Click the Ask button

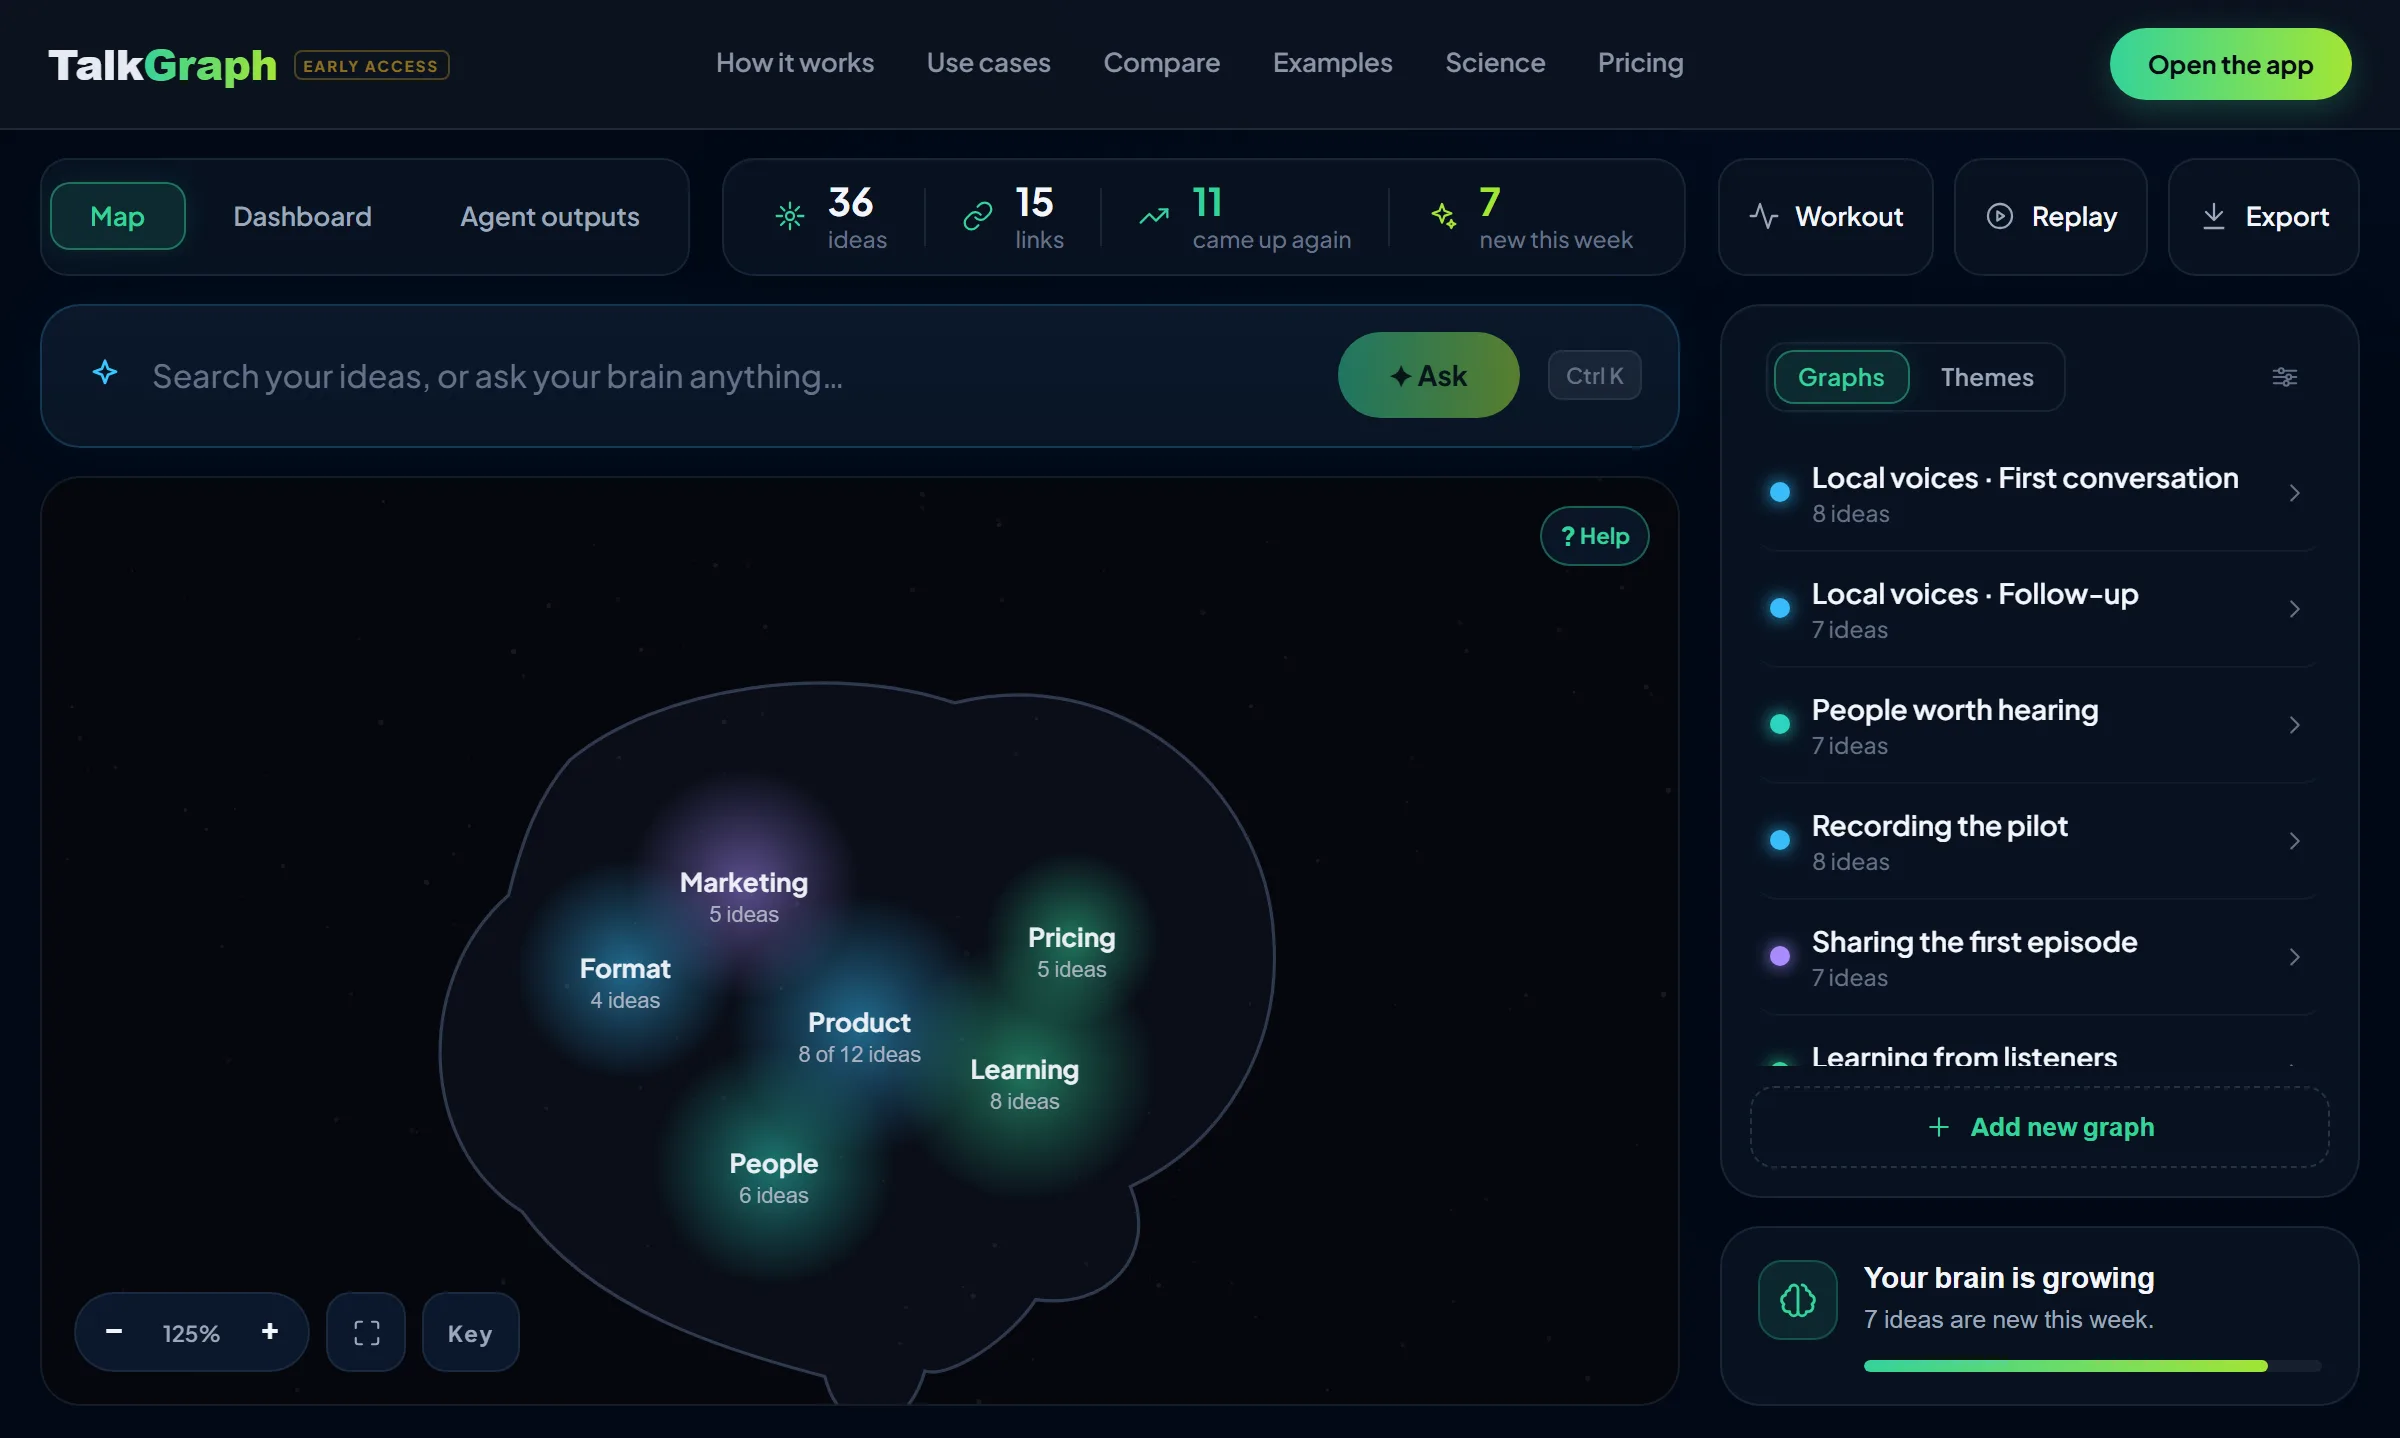tap(1428, 375)
